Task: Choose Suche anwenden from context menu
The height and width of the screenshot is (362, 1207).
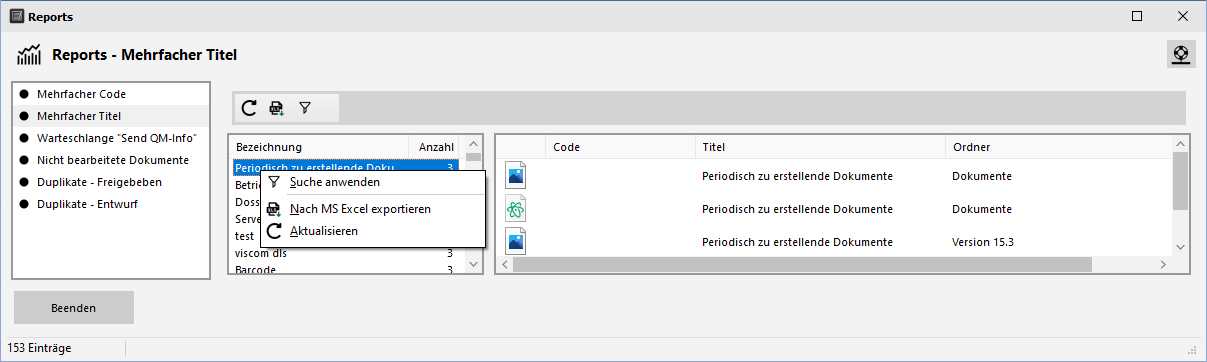Action: coord(372,182)
